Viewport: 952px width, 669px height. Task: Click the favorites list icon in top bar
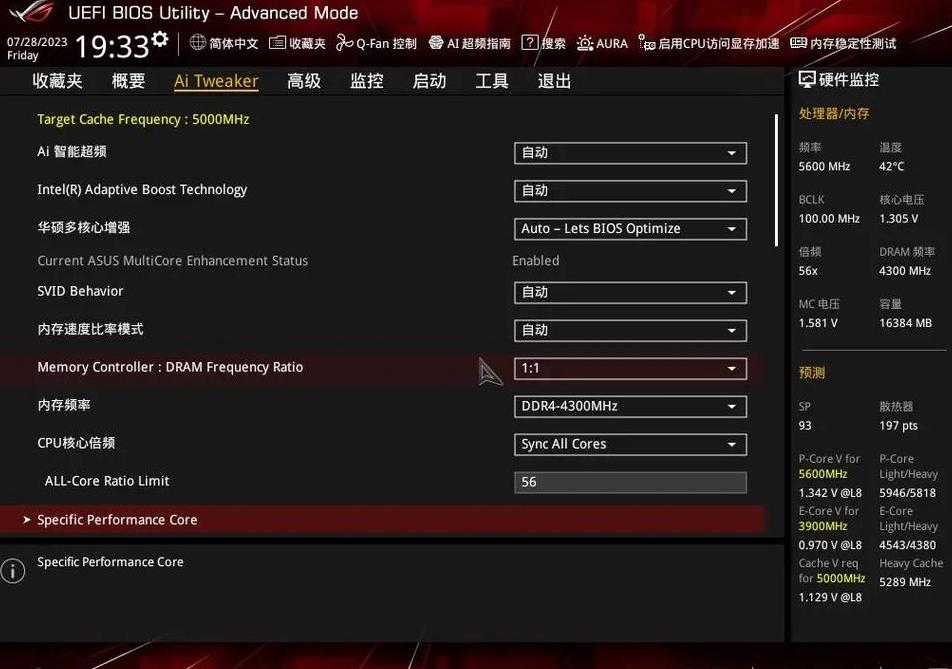[277, 42]
